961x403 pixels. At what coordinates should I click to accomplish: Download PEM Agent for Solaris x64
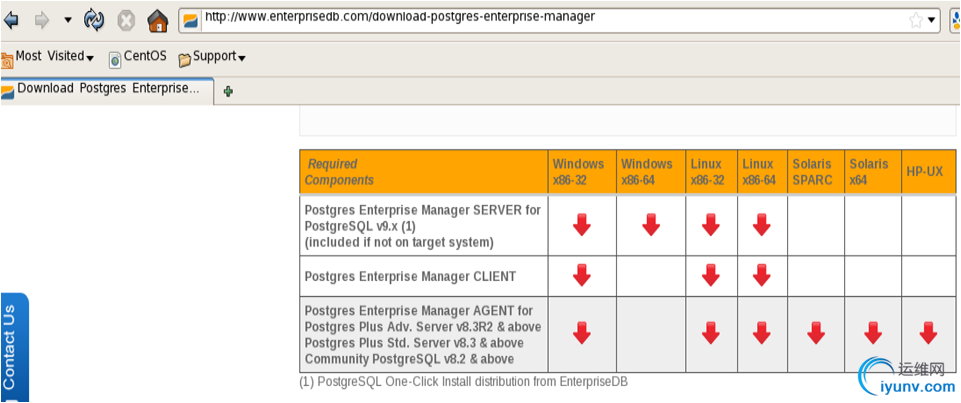click(x=872, y=333)
